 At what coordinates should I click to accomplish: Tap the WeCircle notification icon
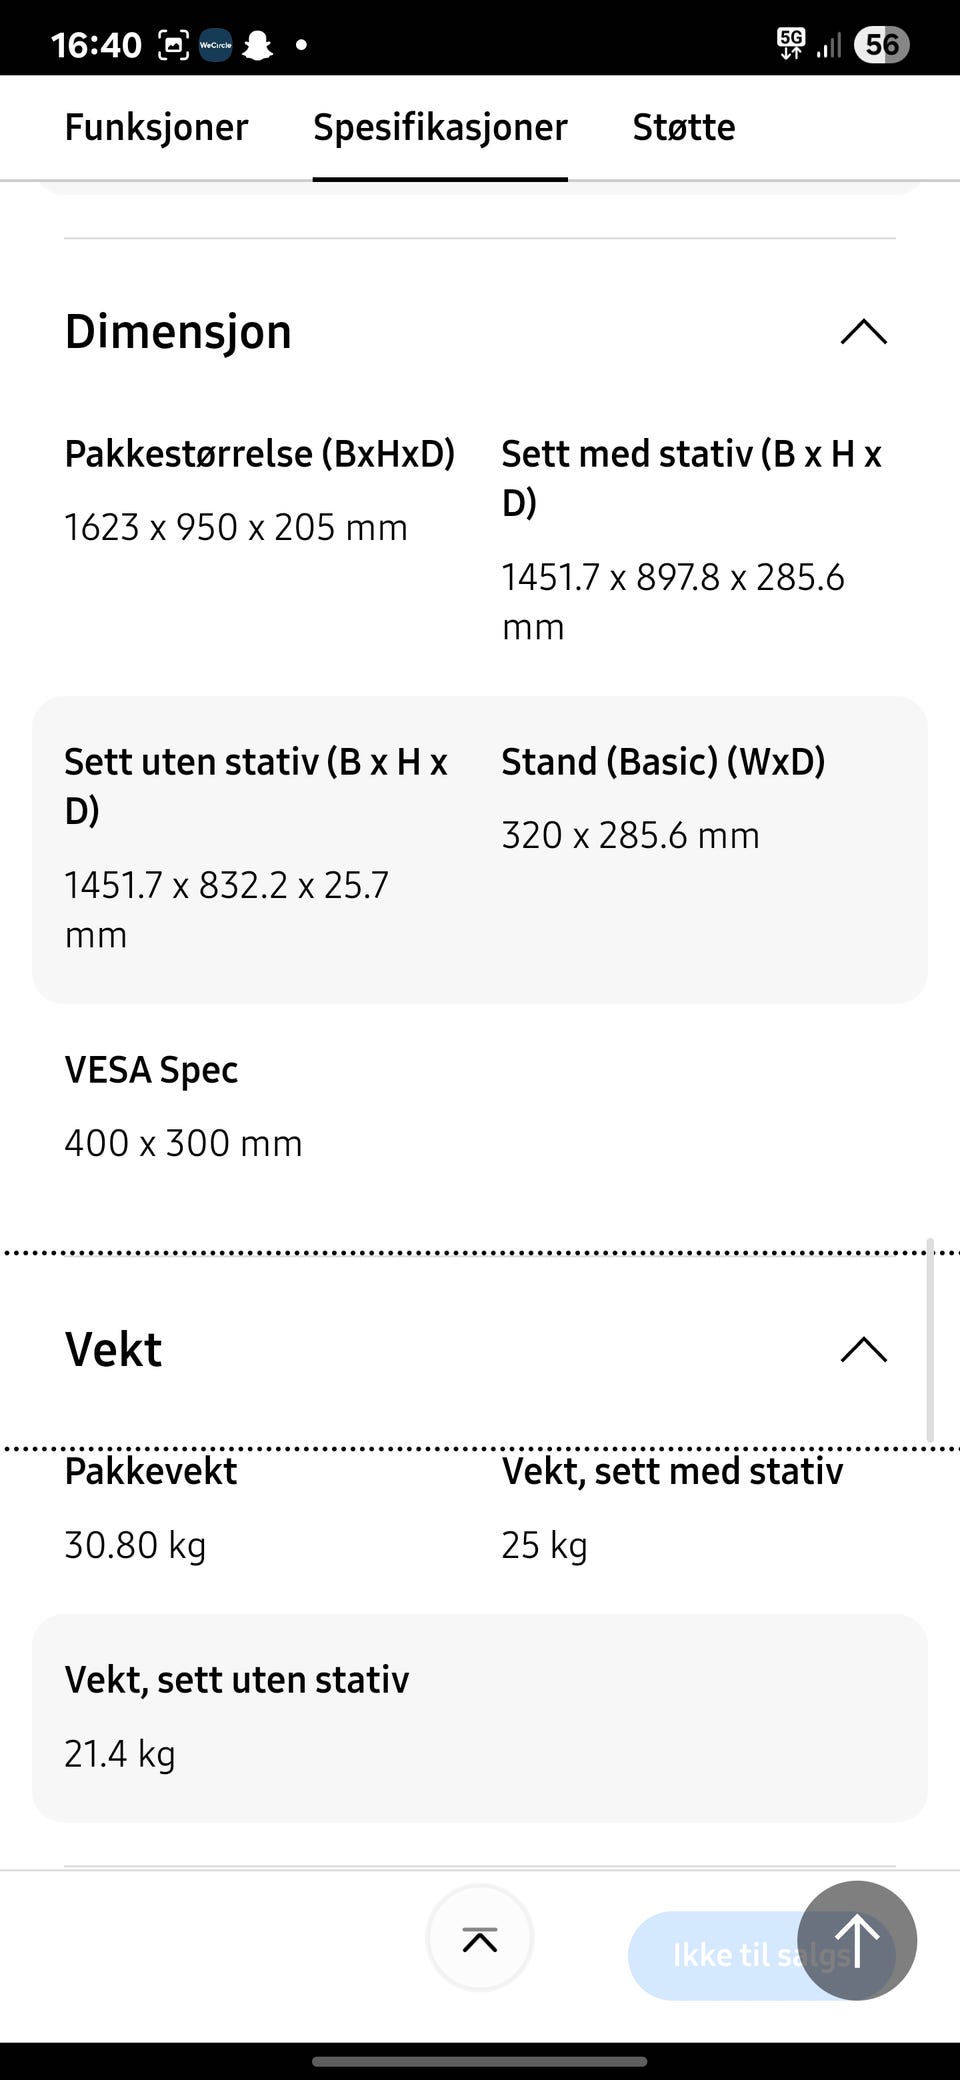pos(216,45)
